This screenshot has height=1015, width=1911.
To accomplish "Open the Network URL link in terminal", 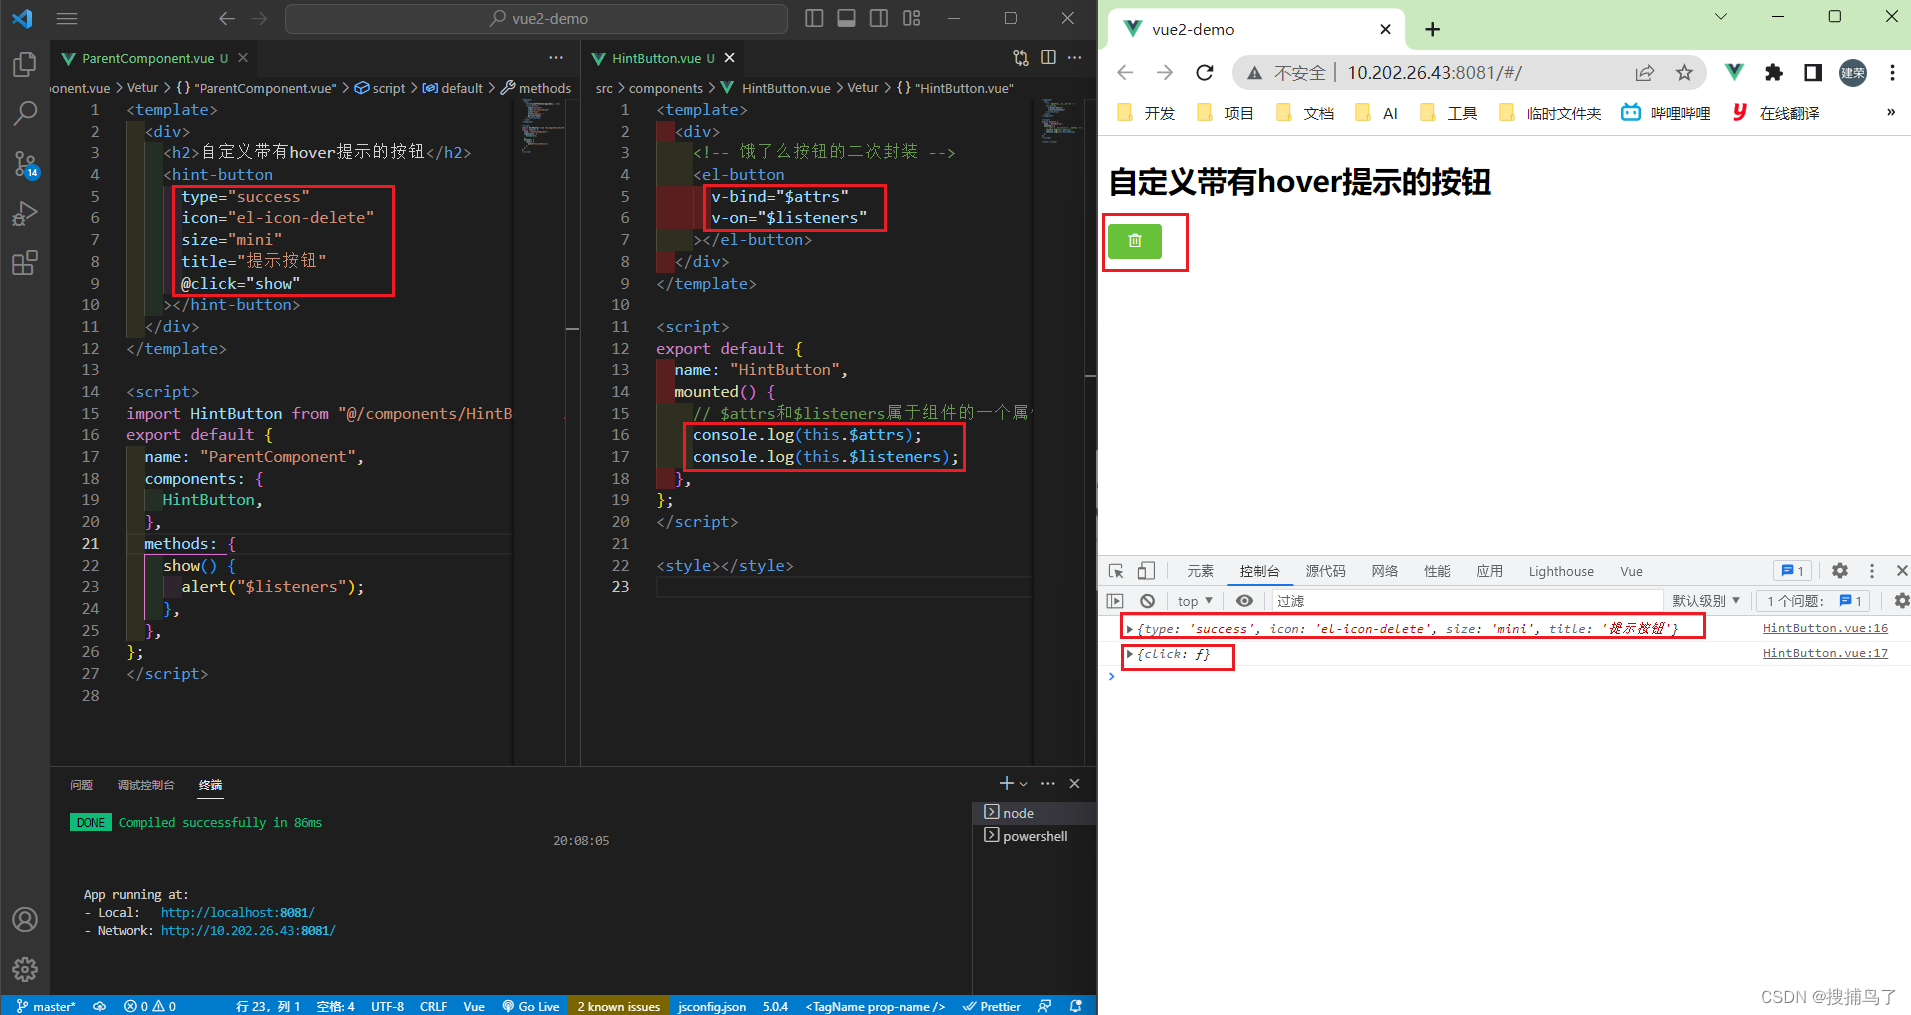I will tap(248, 931).
